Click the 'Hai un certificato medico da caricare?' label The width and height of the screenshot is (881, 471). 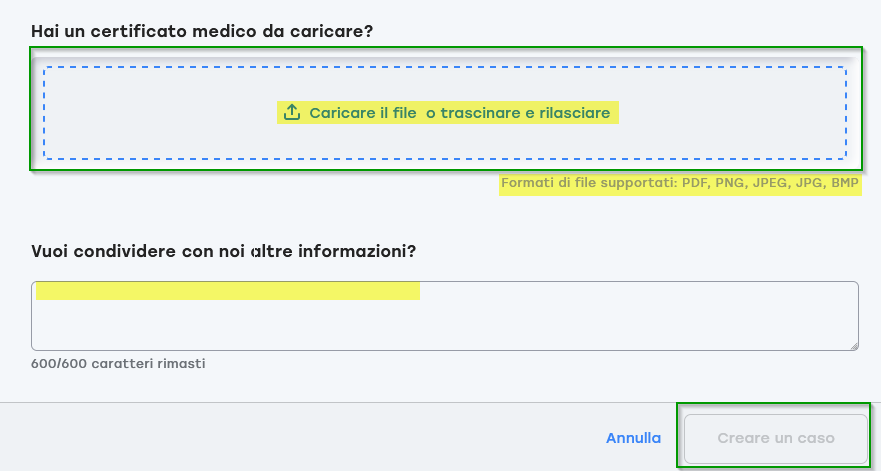[202, 32]
